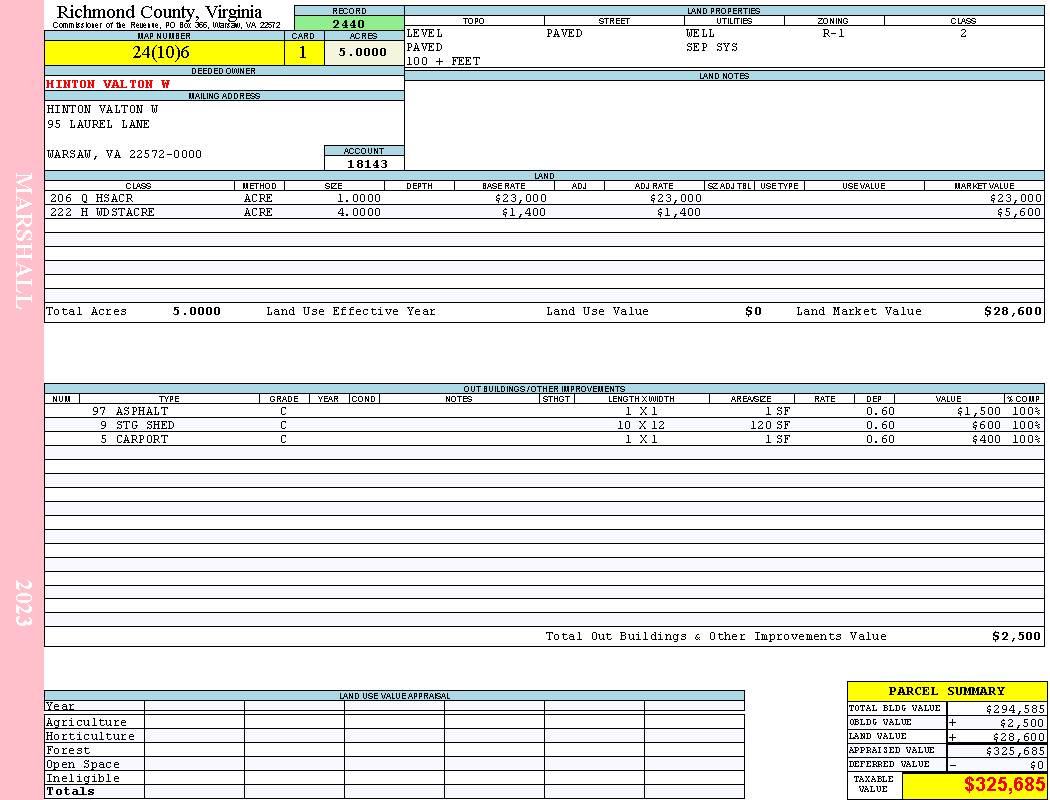Click Total Acres value 5.0000
The width and height of the screenshot is (1050, 800).
coord(197,311)
